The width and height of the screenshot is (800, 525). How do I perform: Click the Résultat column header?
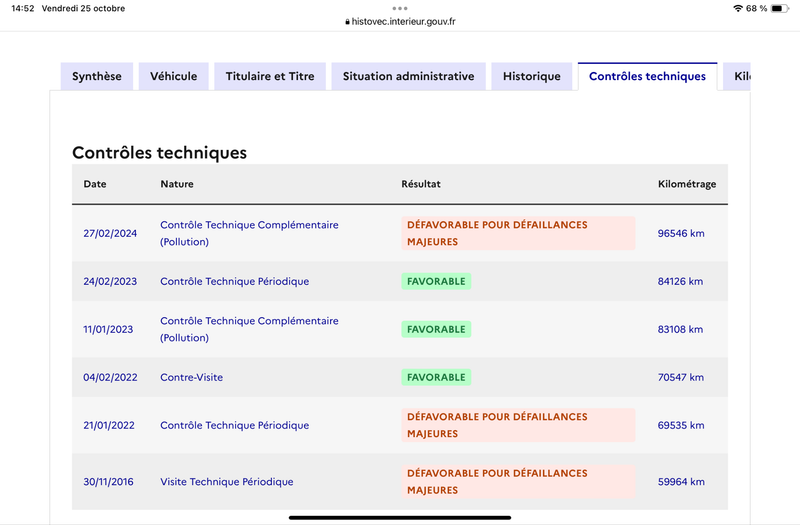pyautogui.click(x=421, y=184)
